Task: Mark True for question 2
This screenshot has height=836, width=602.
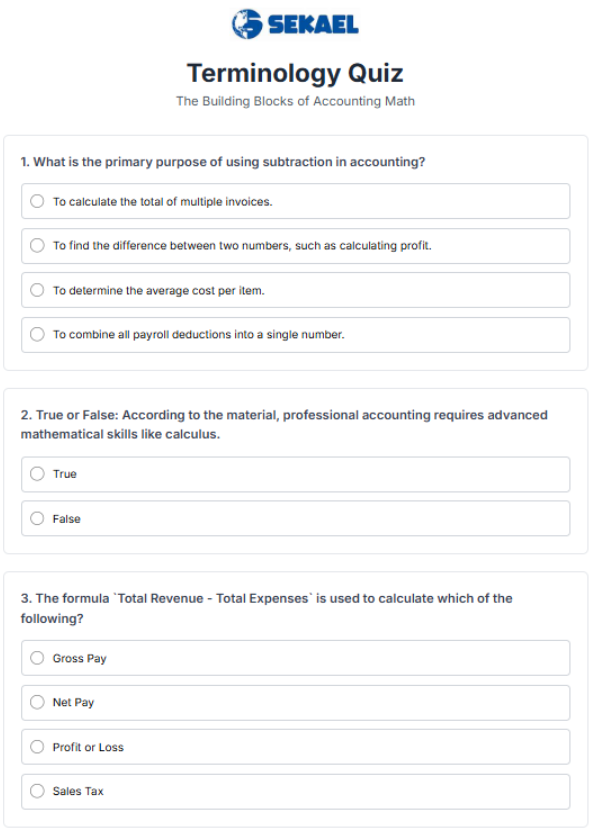Action: click(x=64, y=475)
